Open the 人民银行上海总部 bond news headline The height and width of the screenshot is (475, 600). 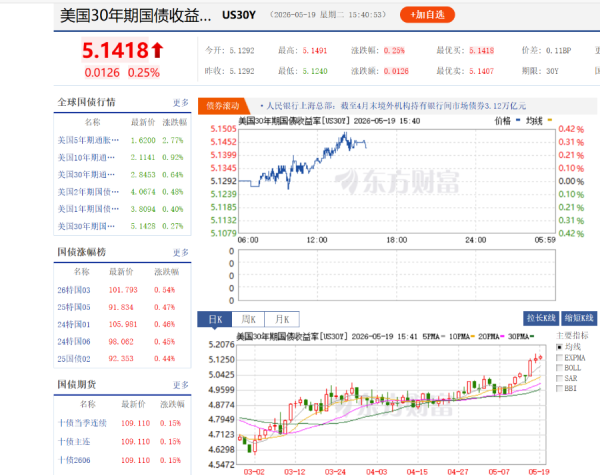[x=396, y=106]
